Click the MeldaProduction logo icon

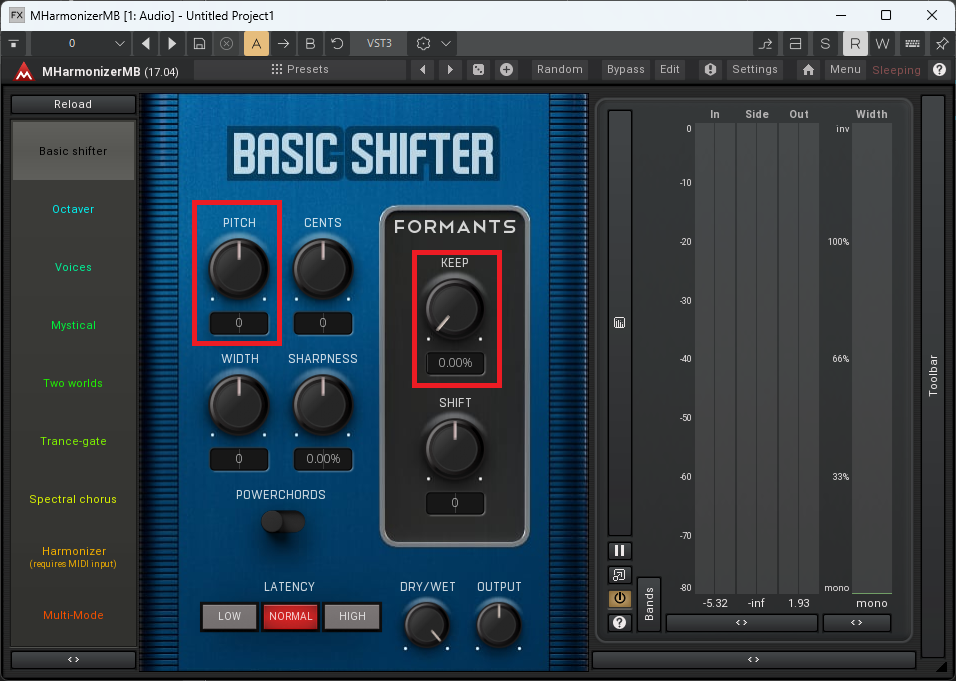click(x=24, y=71)
